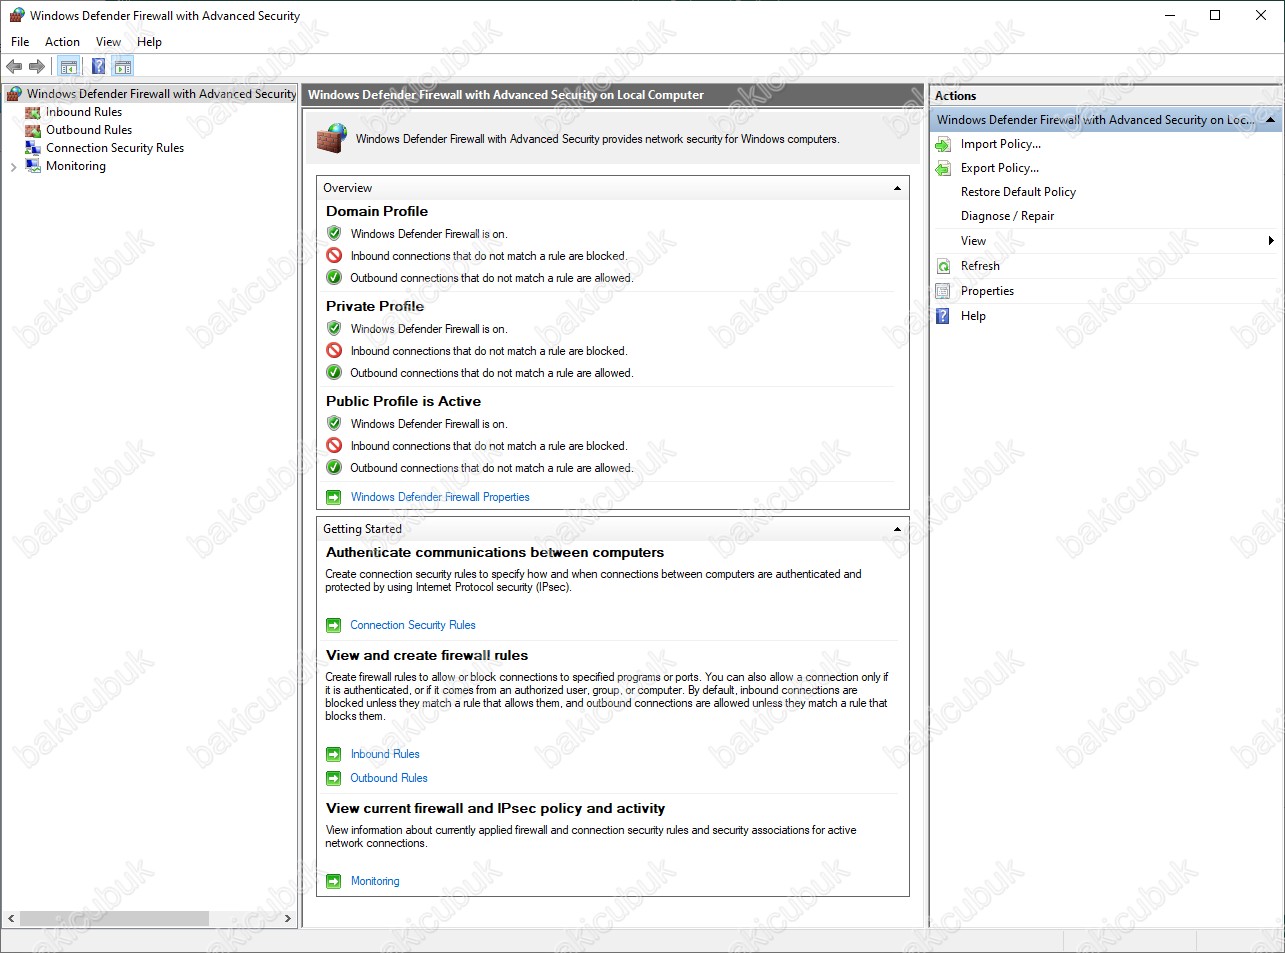1285x953 pixels.
Task: Toggle Show/Hide Console Tree toolbar icon
Action: coord(69,66)
